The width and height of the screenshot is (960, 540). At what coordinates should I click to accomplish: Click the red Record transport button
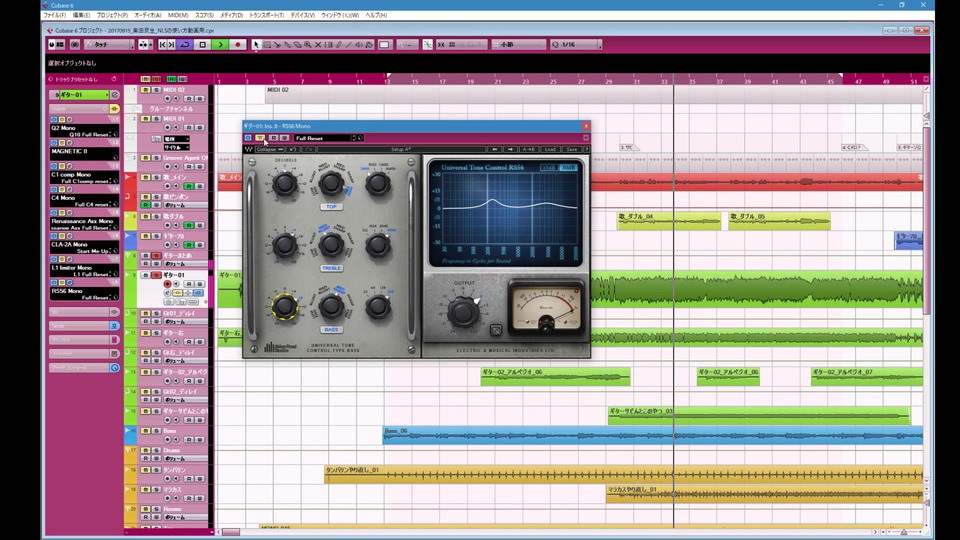pos(238,45)
